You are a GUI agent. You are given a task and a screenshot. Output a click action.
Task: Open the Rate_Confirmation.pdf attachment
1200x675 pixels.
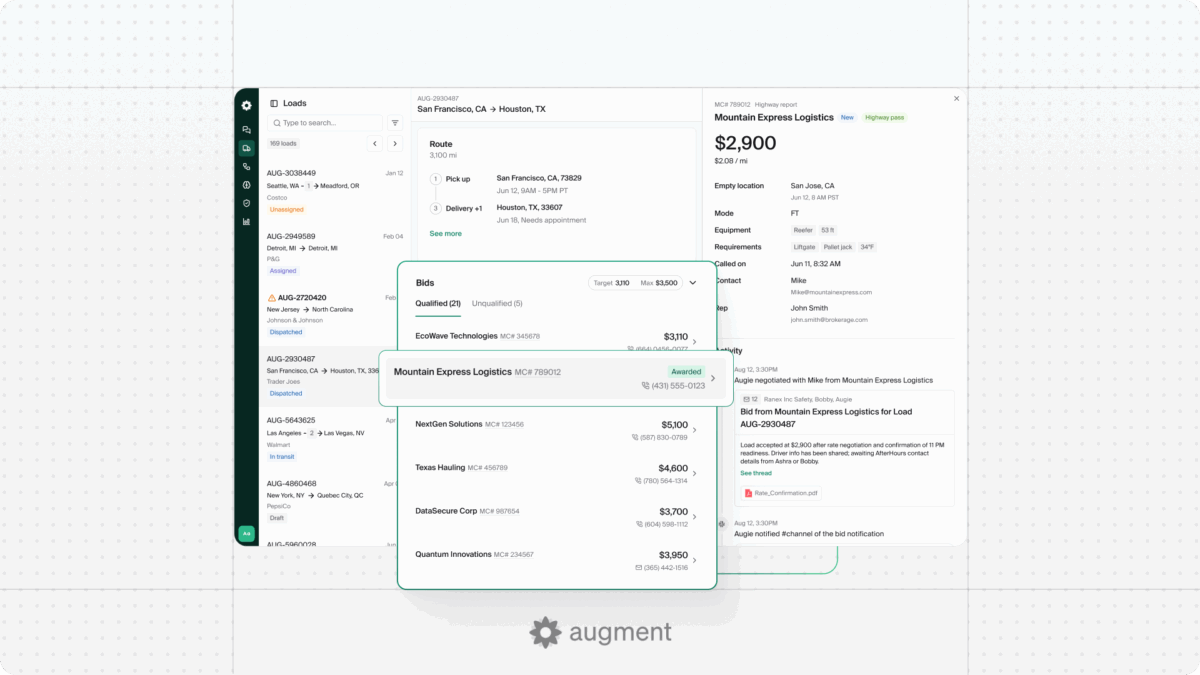coord(781,493)
